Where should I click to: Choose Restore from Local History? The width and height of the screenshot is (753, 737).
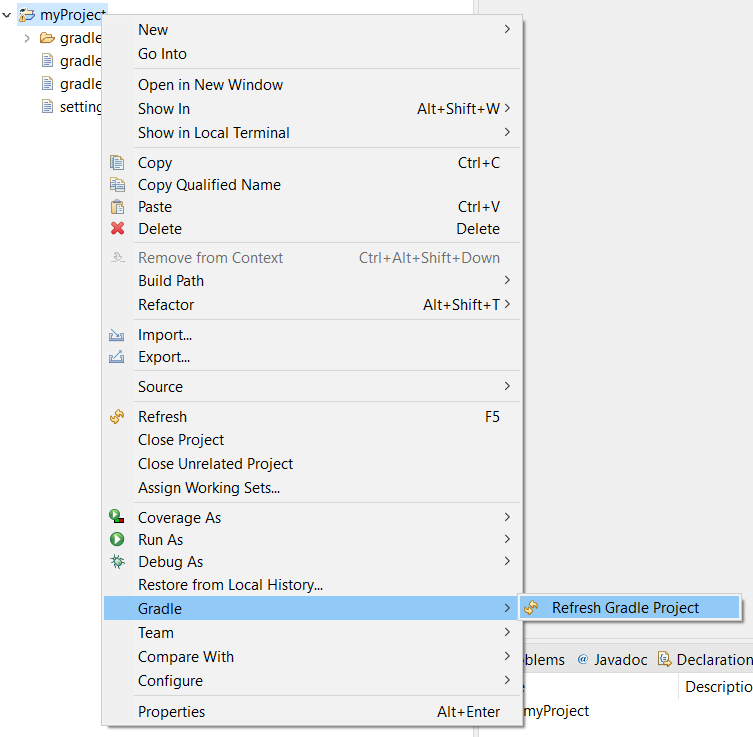230,585
